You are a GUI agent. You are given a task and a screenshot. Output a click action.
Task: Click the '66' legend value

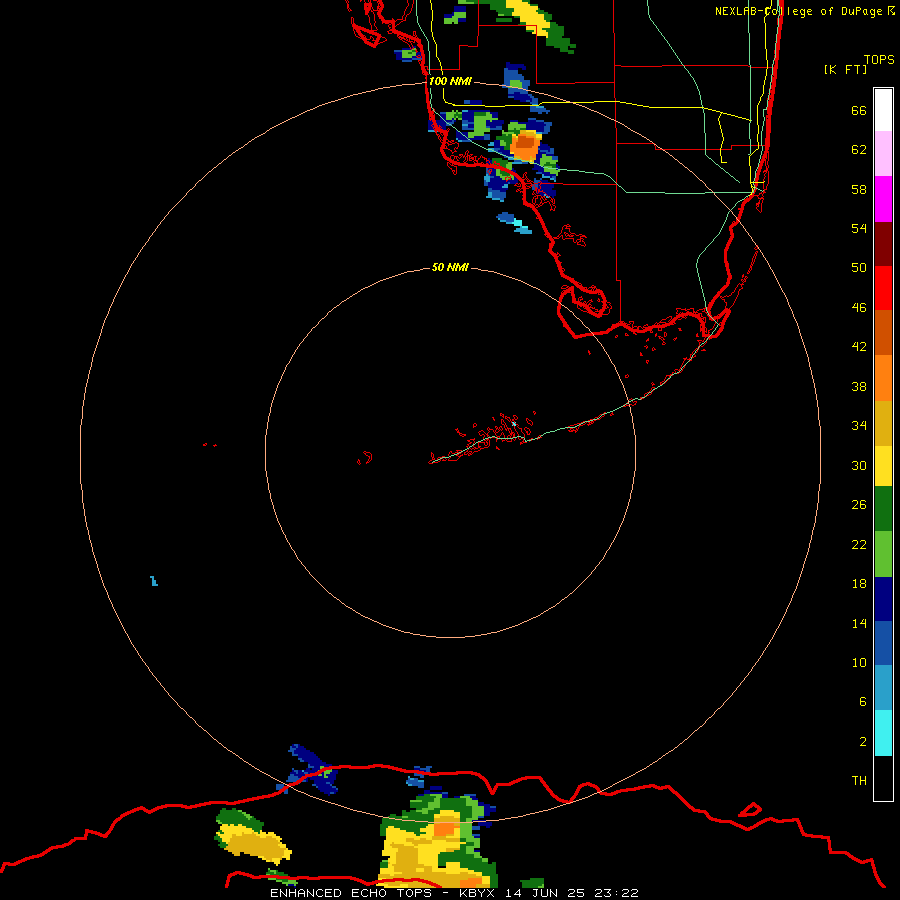[x=859, y=111]
